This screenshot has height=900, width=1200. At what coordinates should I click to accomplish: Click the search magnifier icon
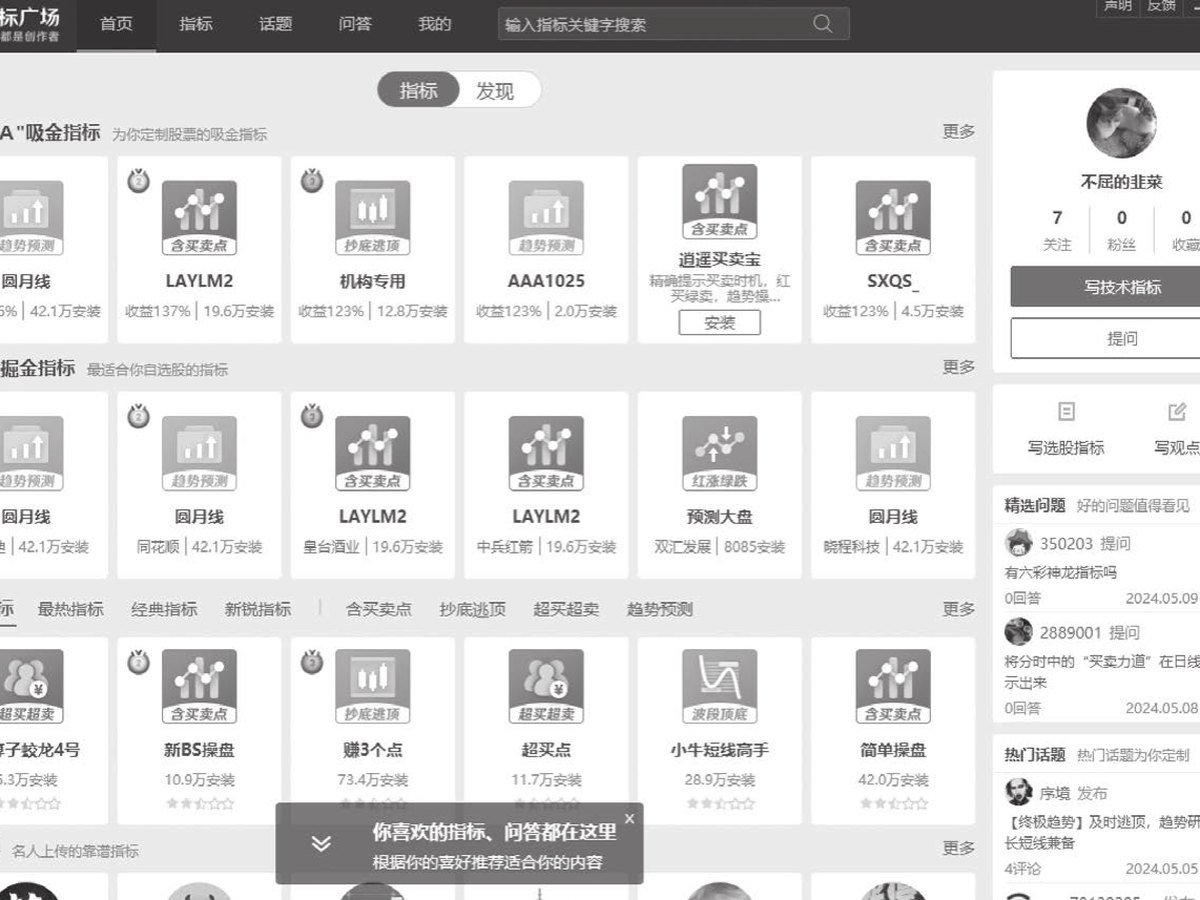point(822,24)
